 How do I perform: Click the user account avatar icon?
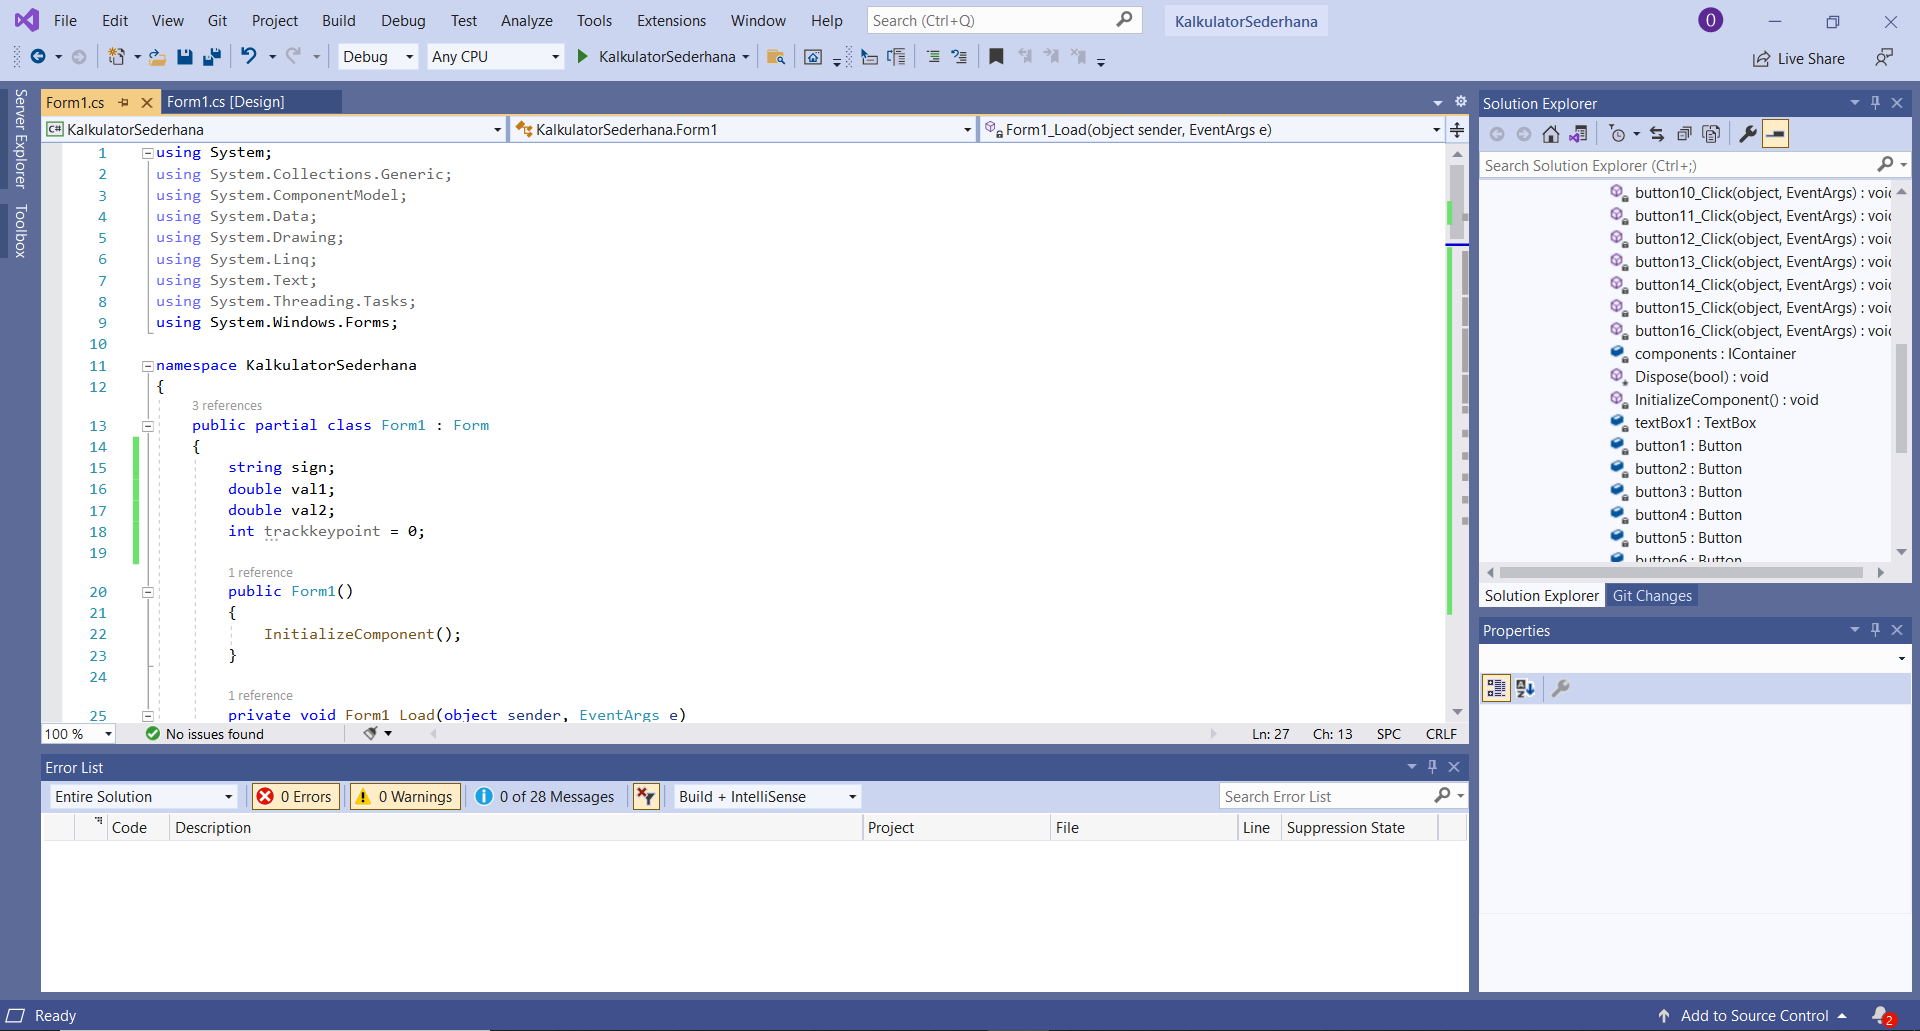coord(1710,20)
